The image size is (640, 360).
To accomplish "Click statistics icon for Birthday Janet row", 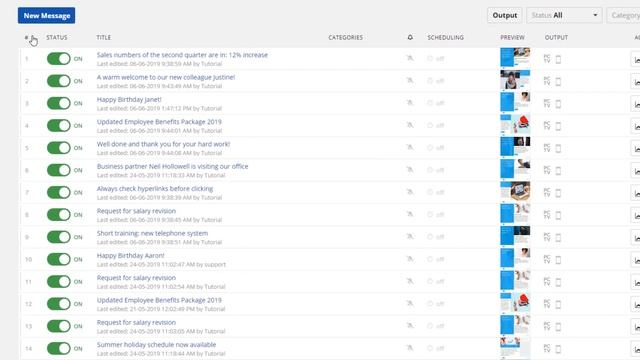I will pyautogui.click(x=636, y=104).
